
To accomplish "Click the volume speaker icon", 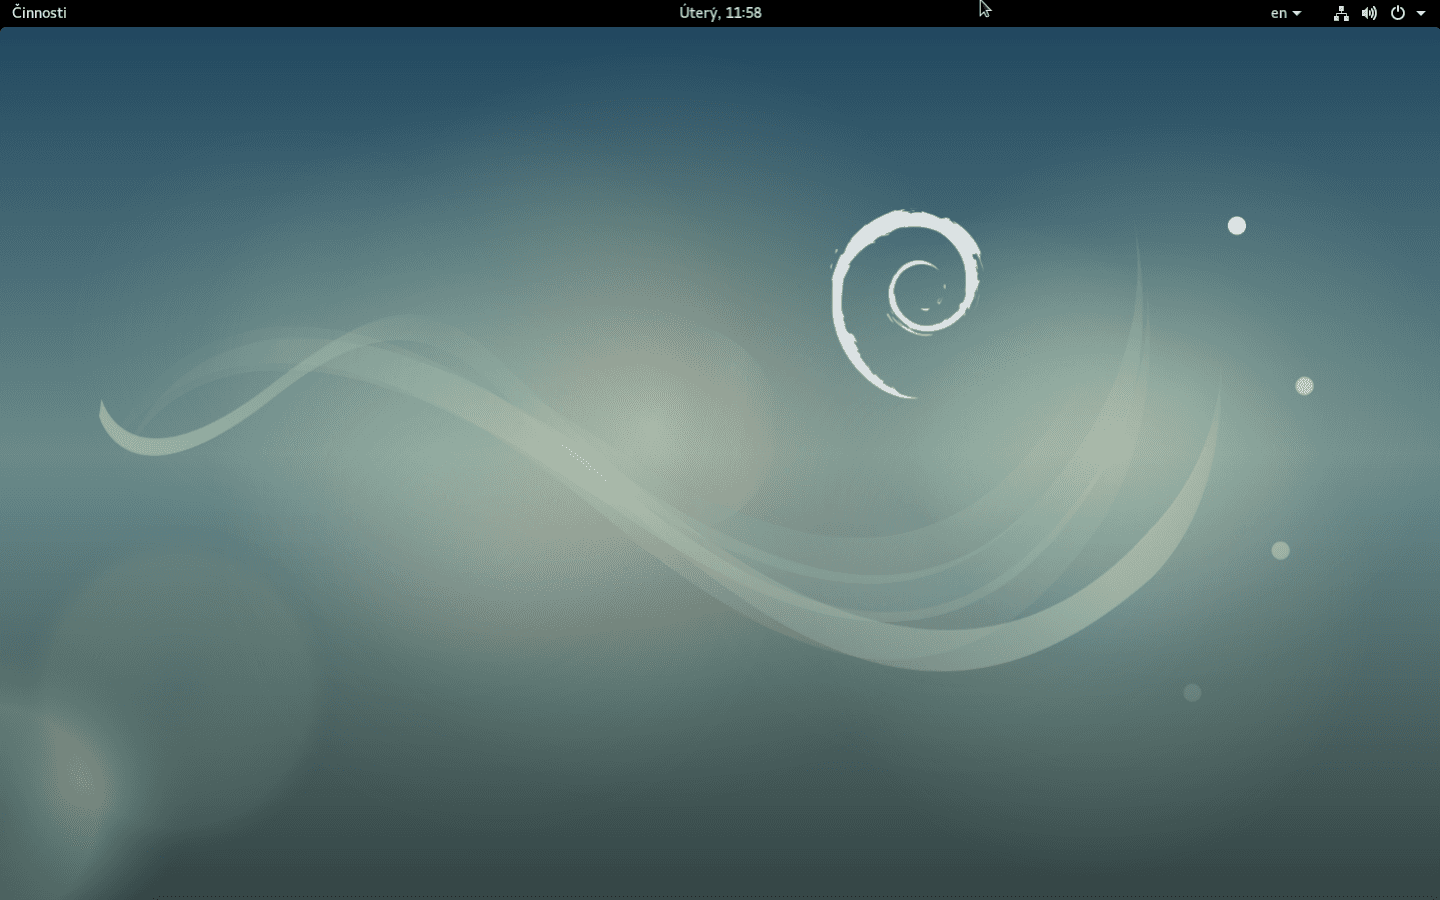I will click(x=1369, y=13).
